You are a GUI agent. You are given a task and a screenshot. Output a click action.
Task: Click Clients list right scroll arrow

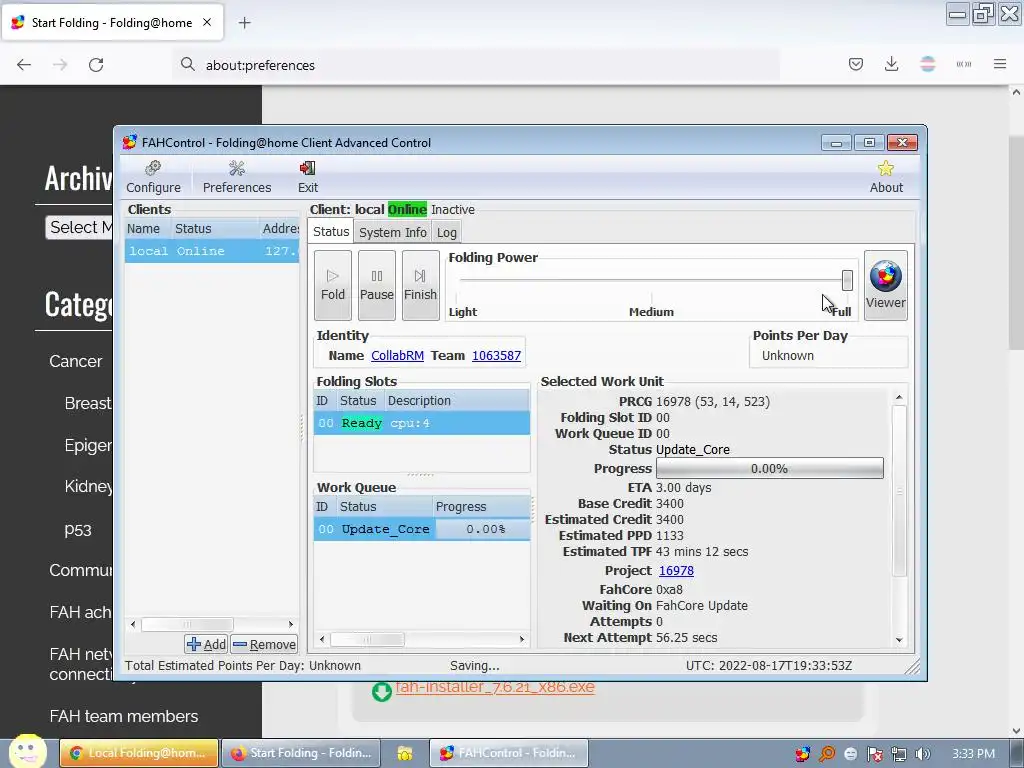291,624
